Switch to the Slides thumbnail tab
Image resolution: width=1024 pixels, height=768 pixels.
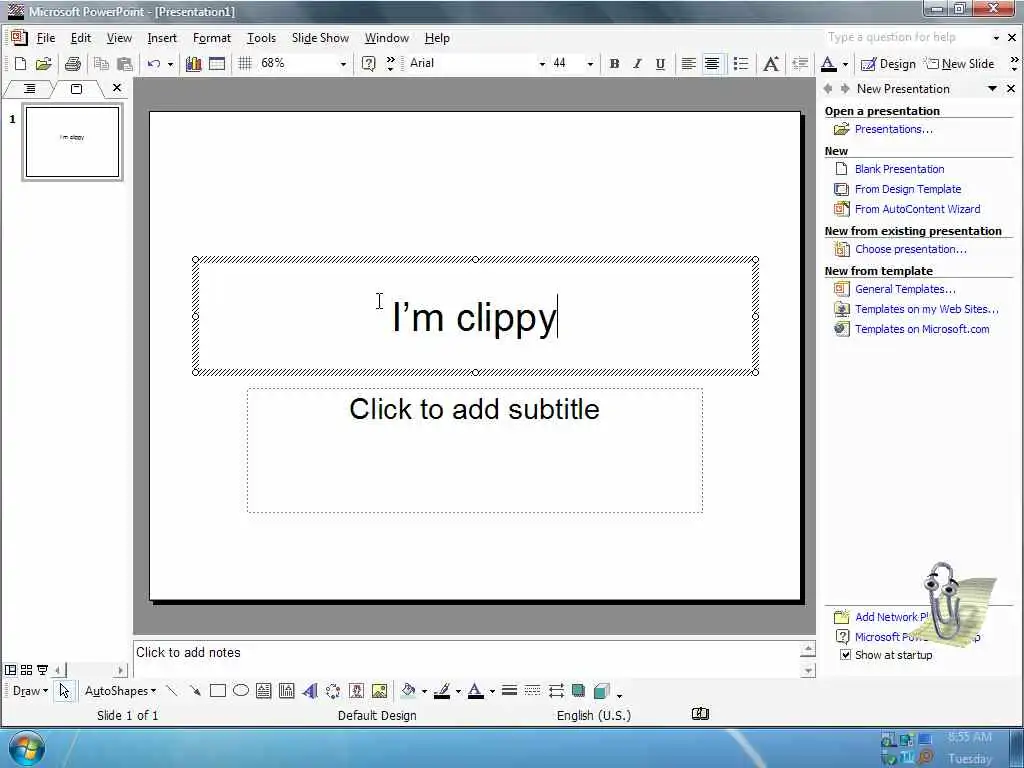coord(76,88)
